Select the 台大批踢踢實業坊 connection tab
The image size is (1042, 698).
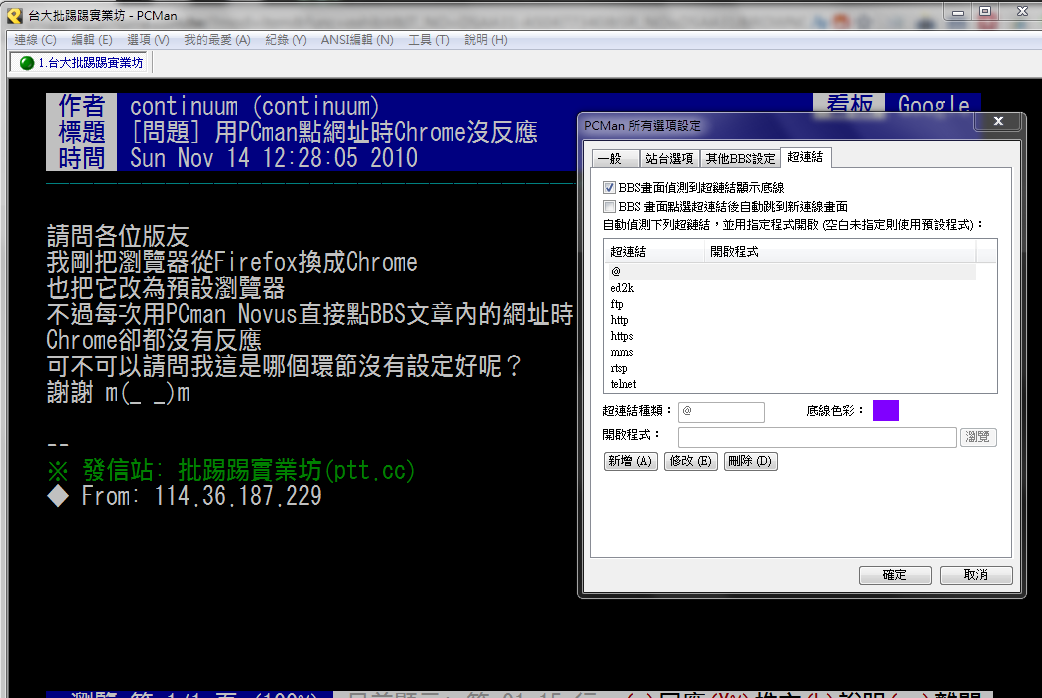pyautogui.click(x=81, y=62)
